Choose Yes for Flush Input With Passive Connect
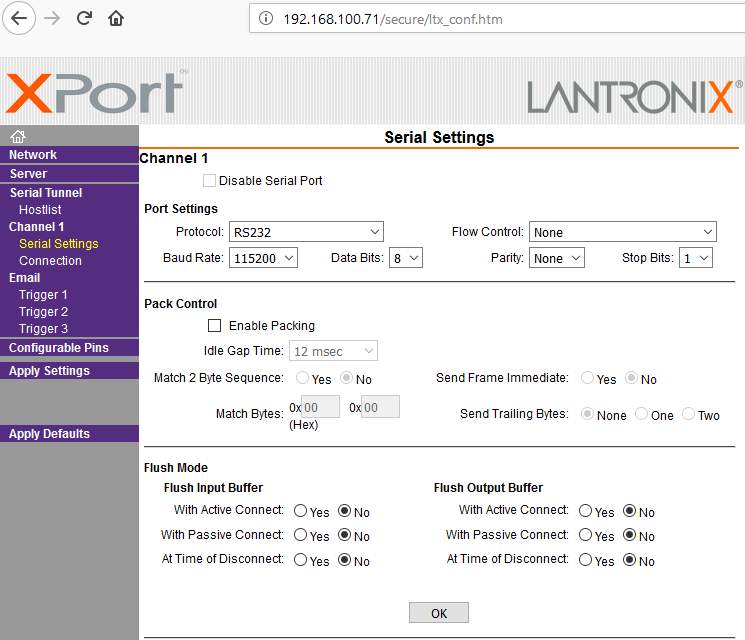This screenshot has height=640, width=745. click(x=300, y=535)
